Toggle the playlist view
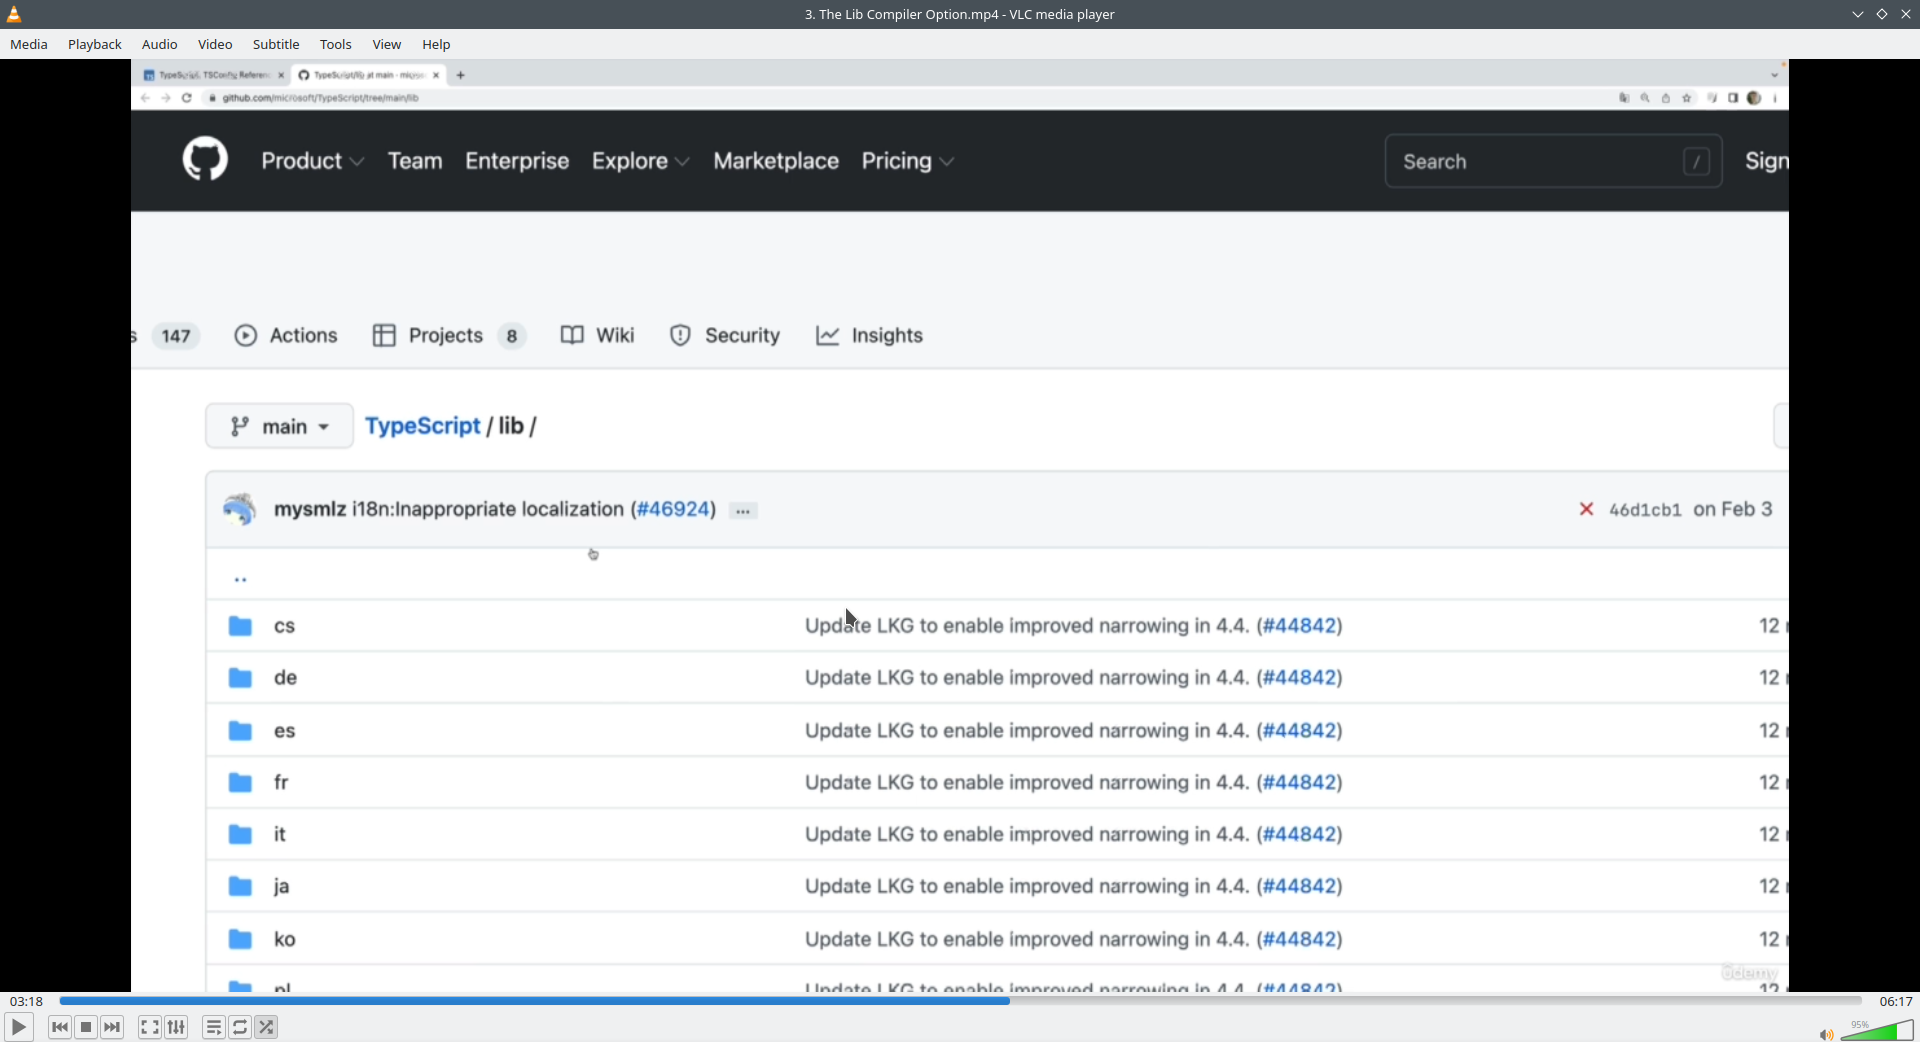The image size is (1920, 1042). click(214, 1027)
